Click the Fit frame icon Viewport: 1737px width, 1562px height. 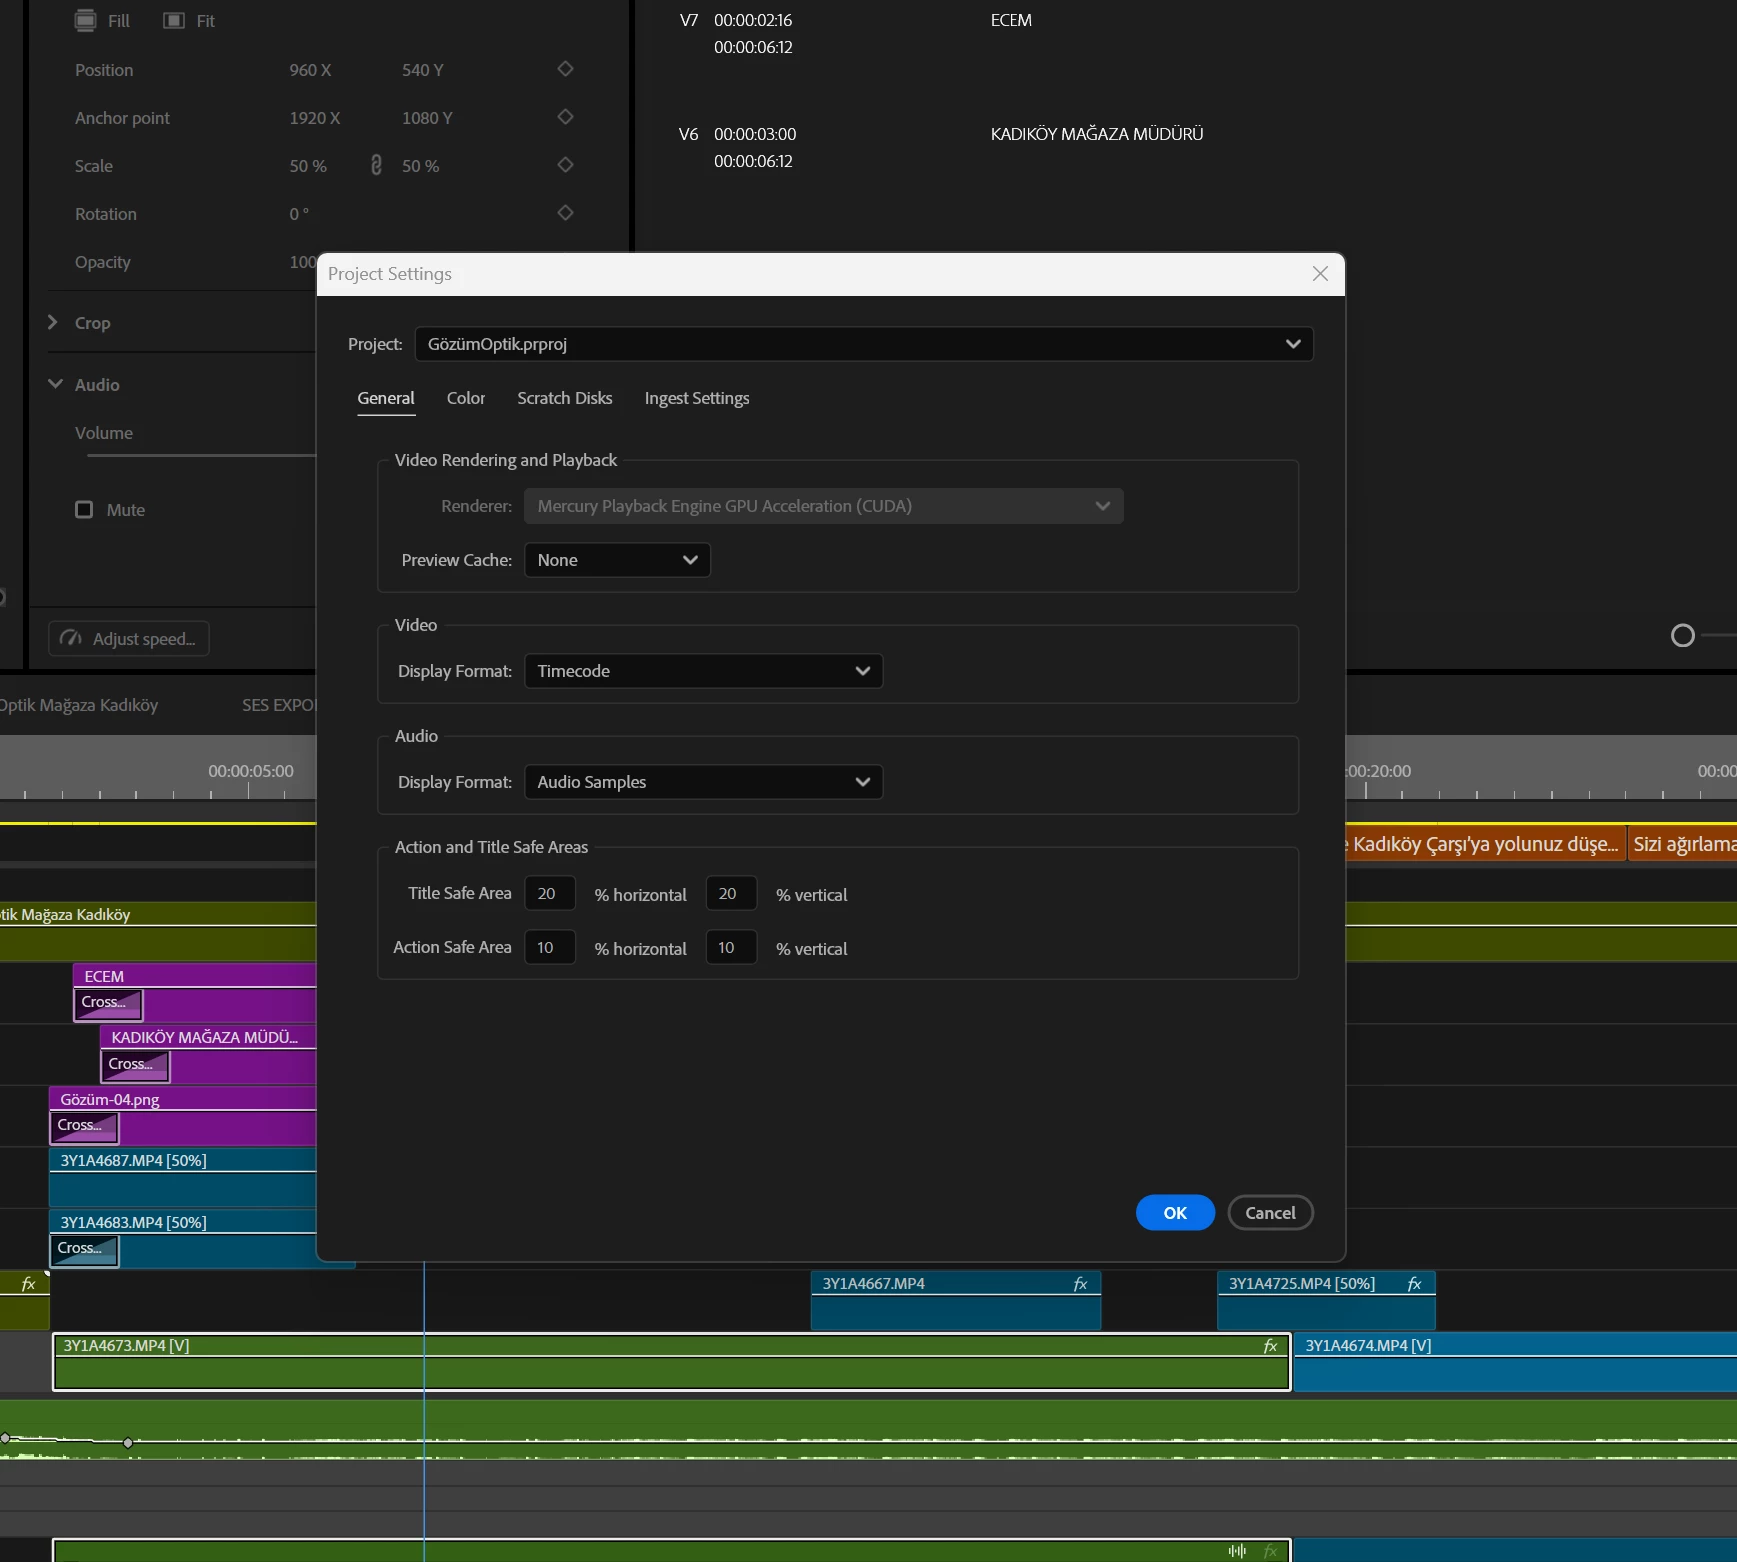pos(174,21)
